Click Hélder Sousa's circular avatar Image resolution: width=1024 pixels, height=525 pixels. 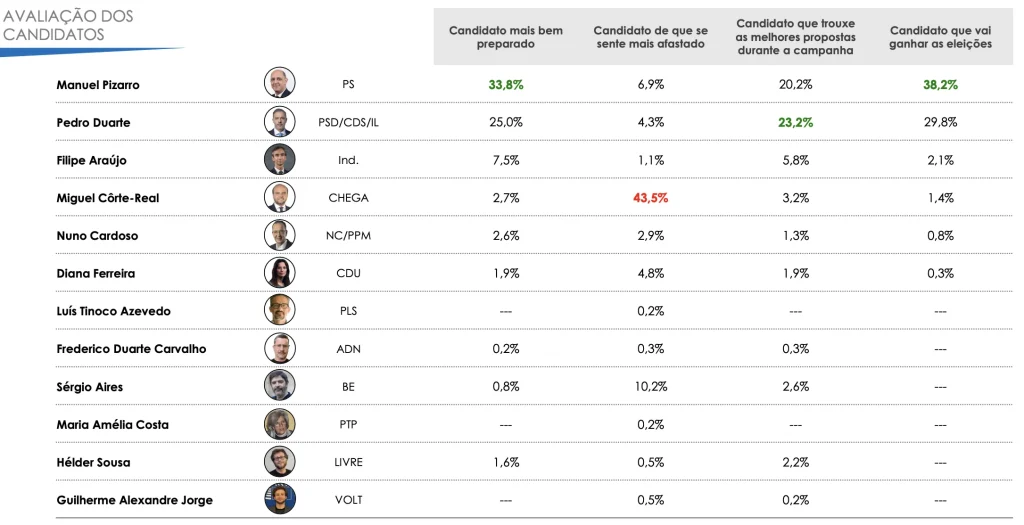click(x=280, y=462)
